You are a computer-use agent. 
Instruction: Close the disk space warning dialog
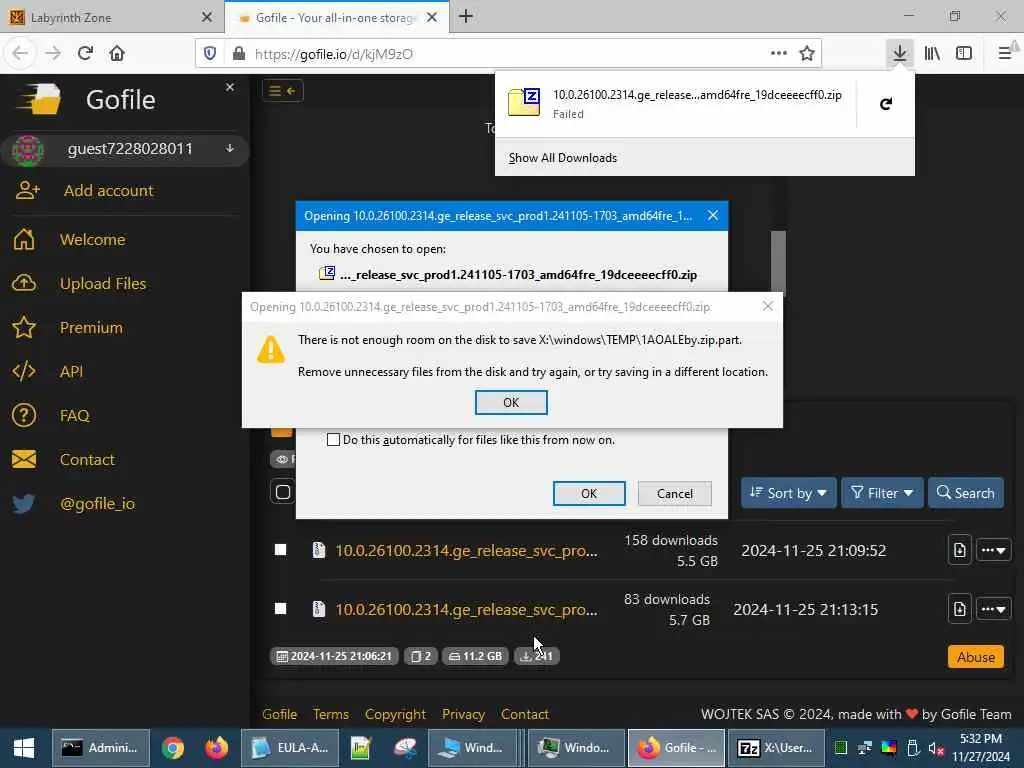coord(768,306)
